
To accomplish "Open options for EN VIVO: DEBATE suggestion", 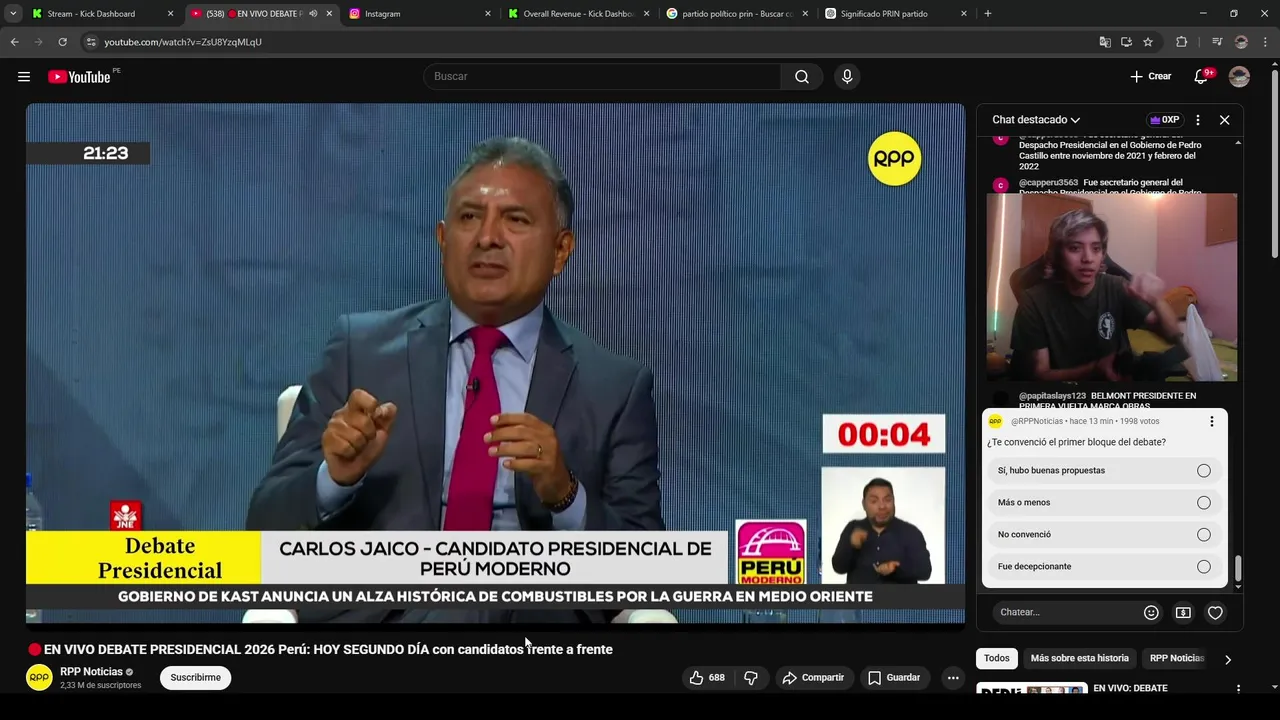I will point(1238,689).
